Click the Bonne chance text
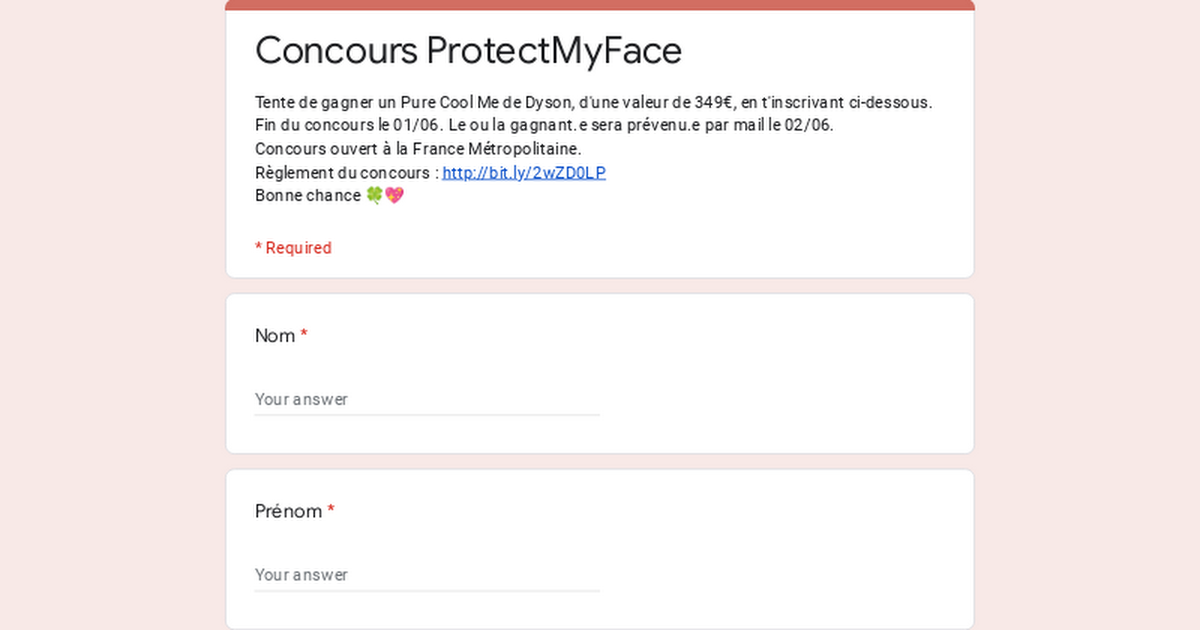This screenshot has width=1200, height=630. tap(308, 195)
